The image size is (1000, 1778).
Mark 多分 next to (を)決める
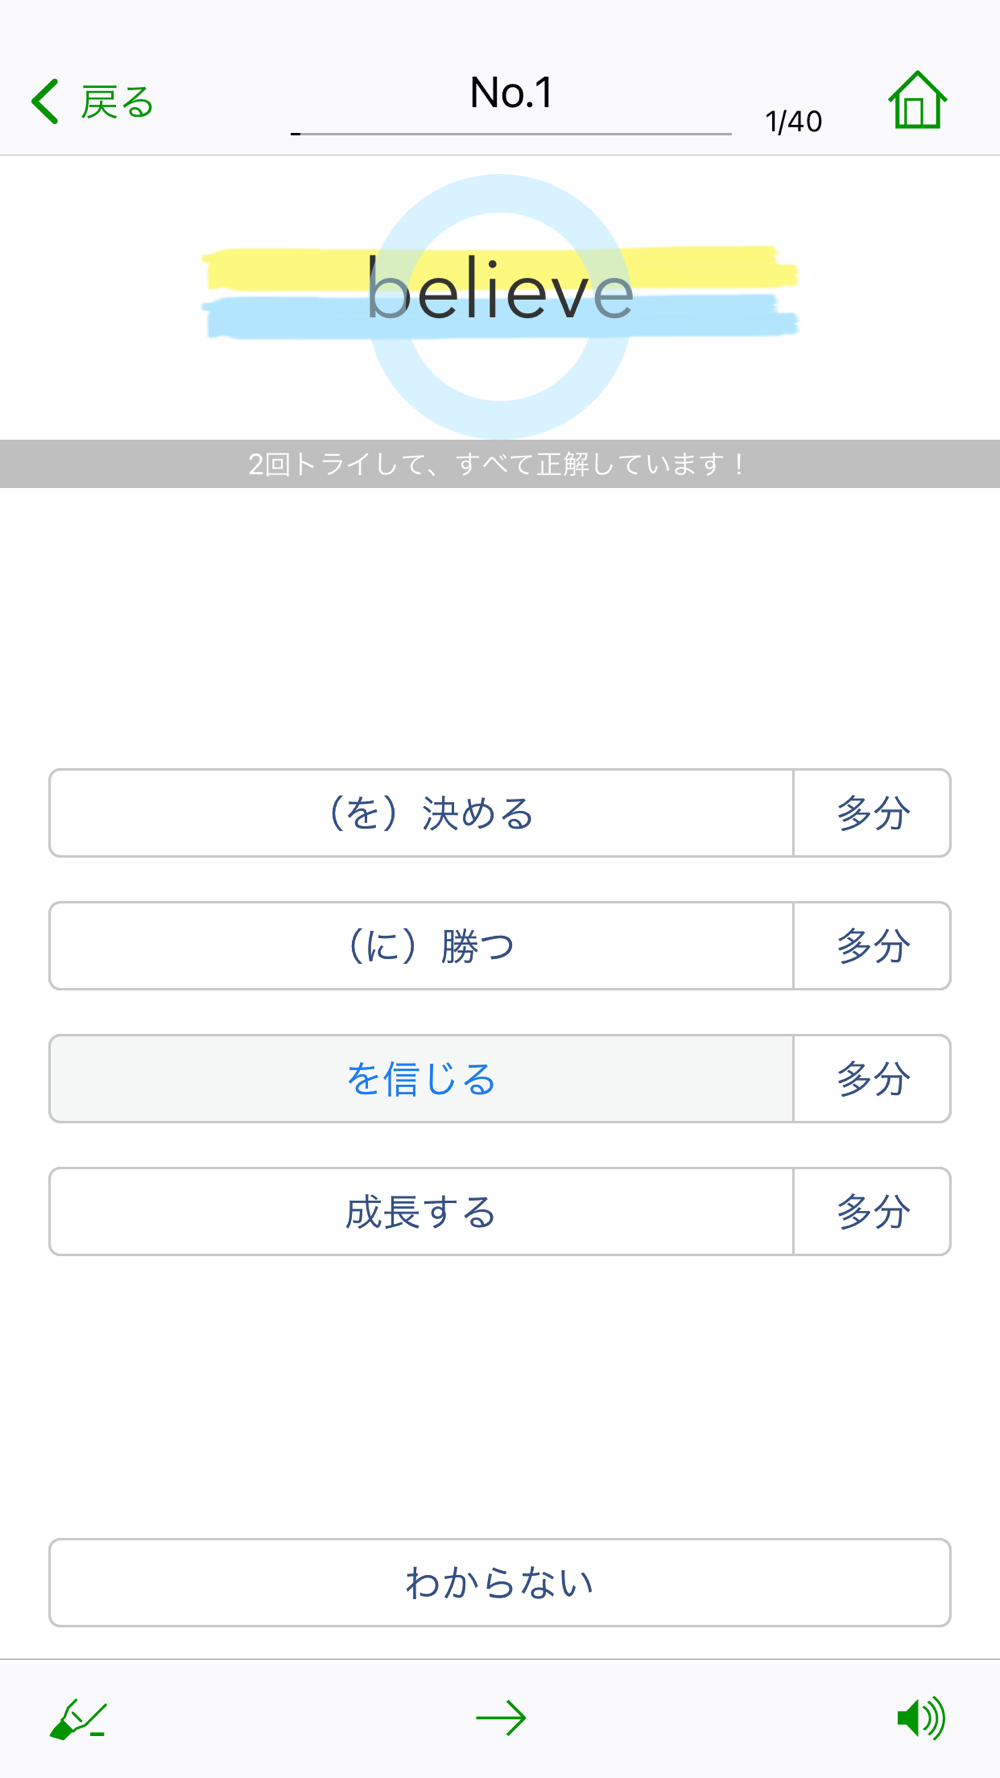872,813
